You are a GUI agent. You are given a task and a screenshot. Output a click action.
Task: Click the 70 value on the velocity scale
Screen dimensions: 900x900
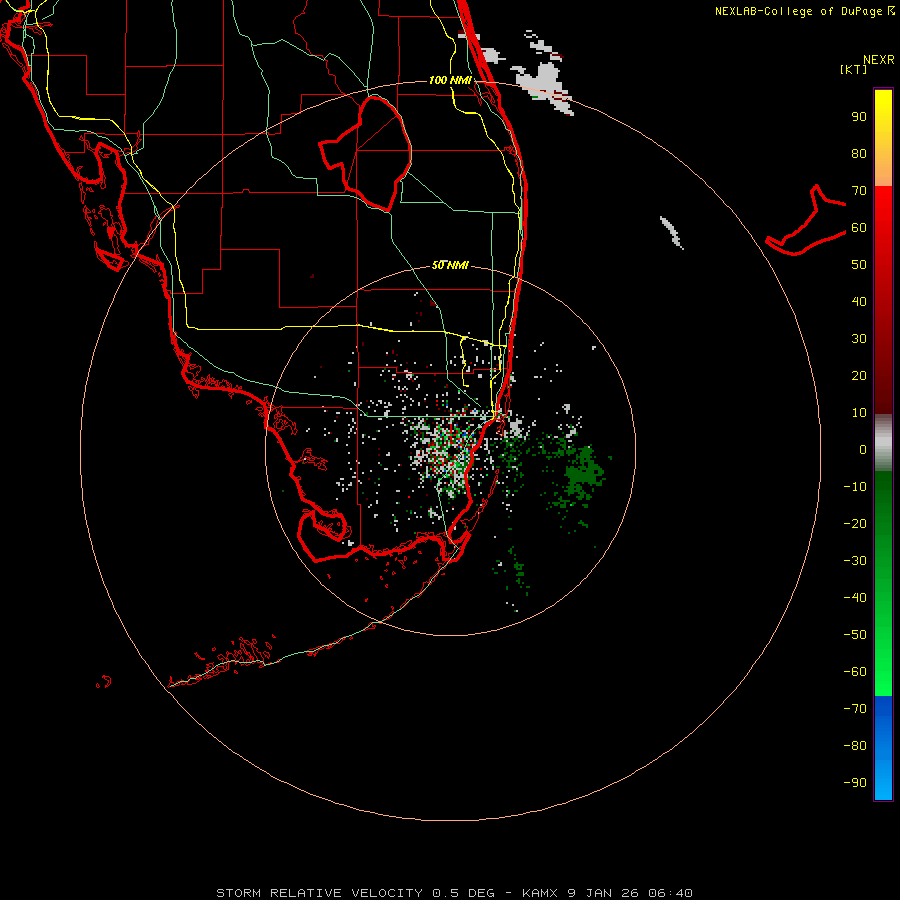859,191
